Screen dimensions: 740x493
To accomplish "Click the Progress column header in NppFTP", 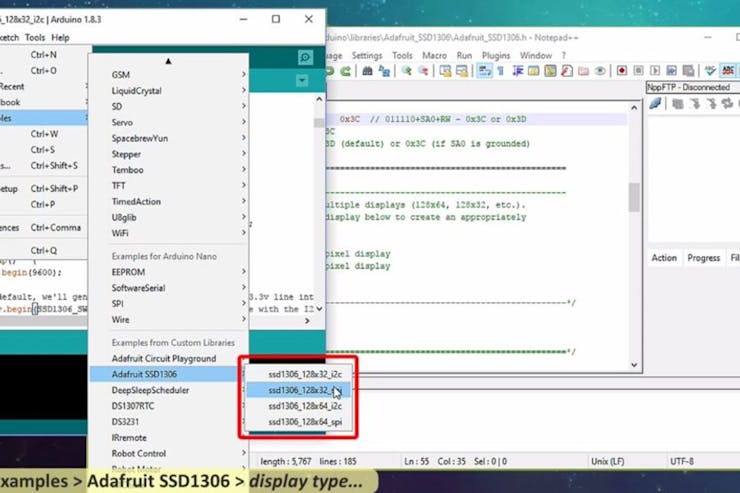I will pyautogui.click(x=703, y=258).
